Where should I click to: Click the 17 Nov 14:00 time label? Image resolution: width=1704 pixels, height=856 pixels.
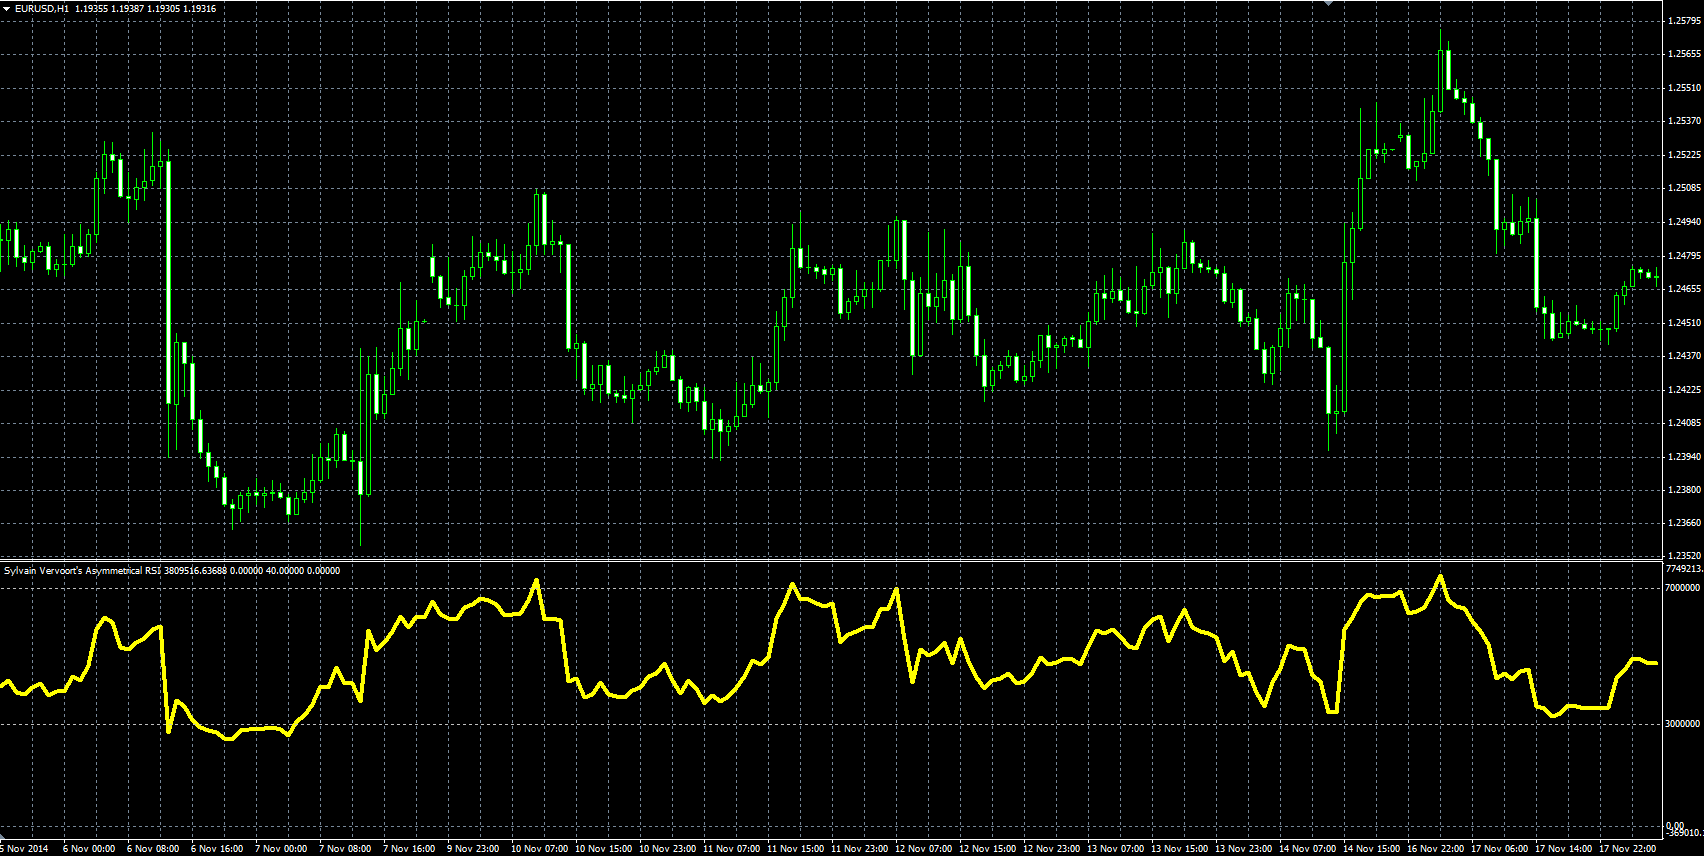point(1564,849)
